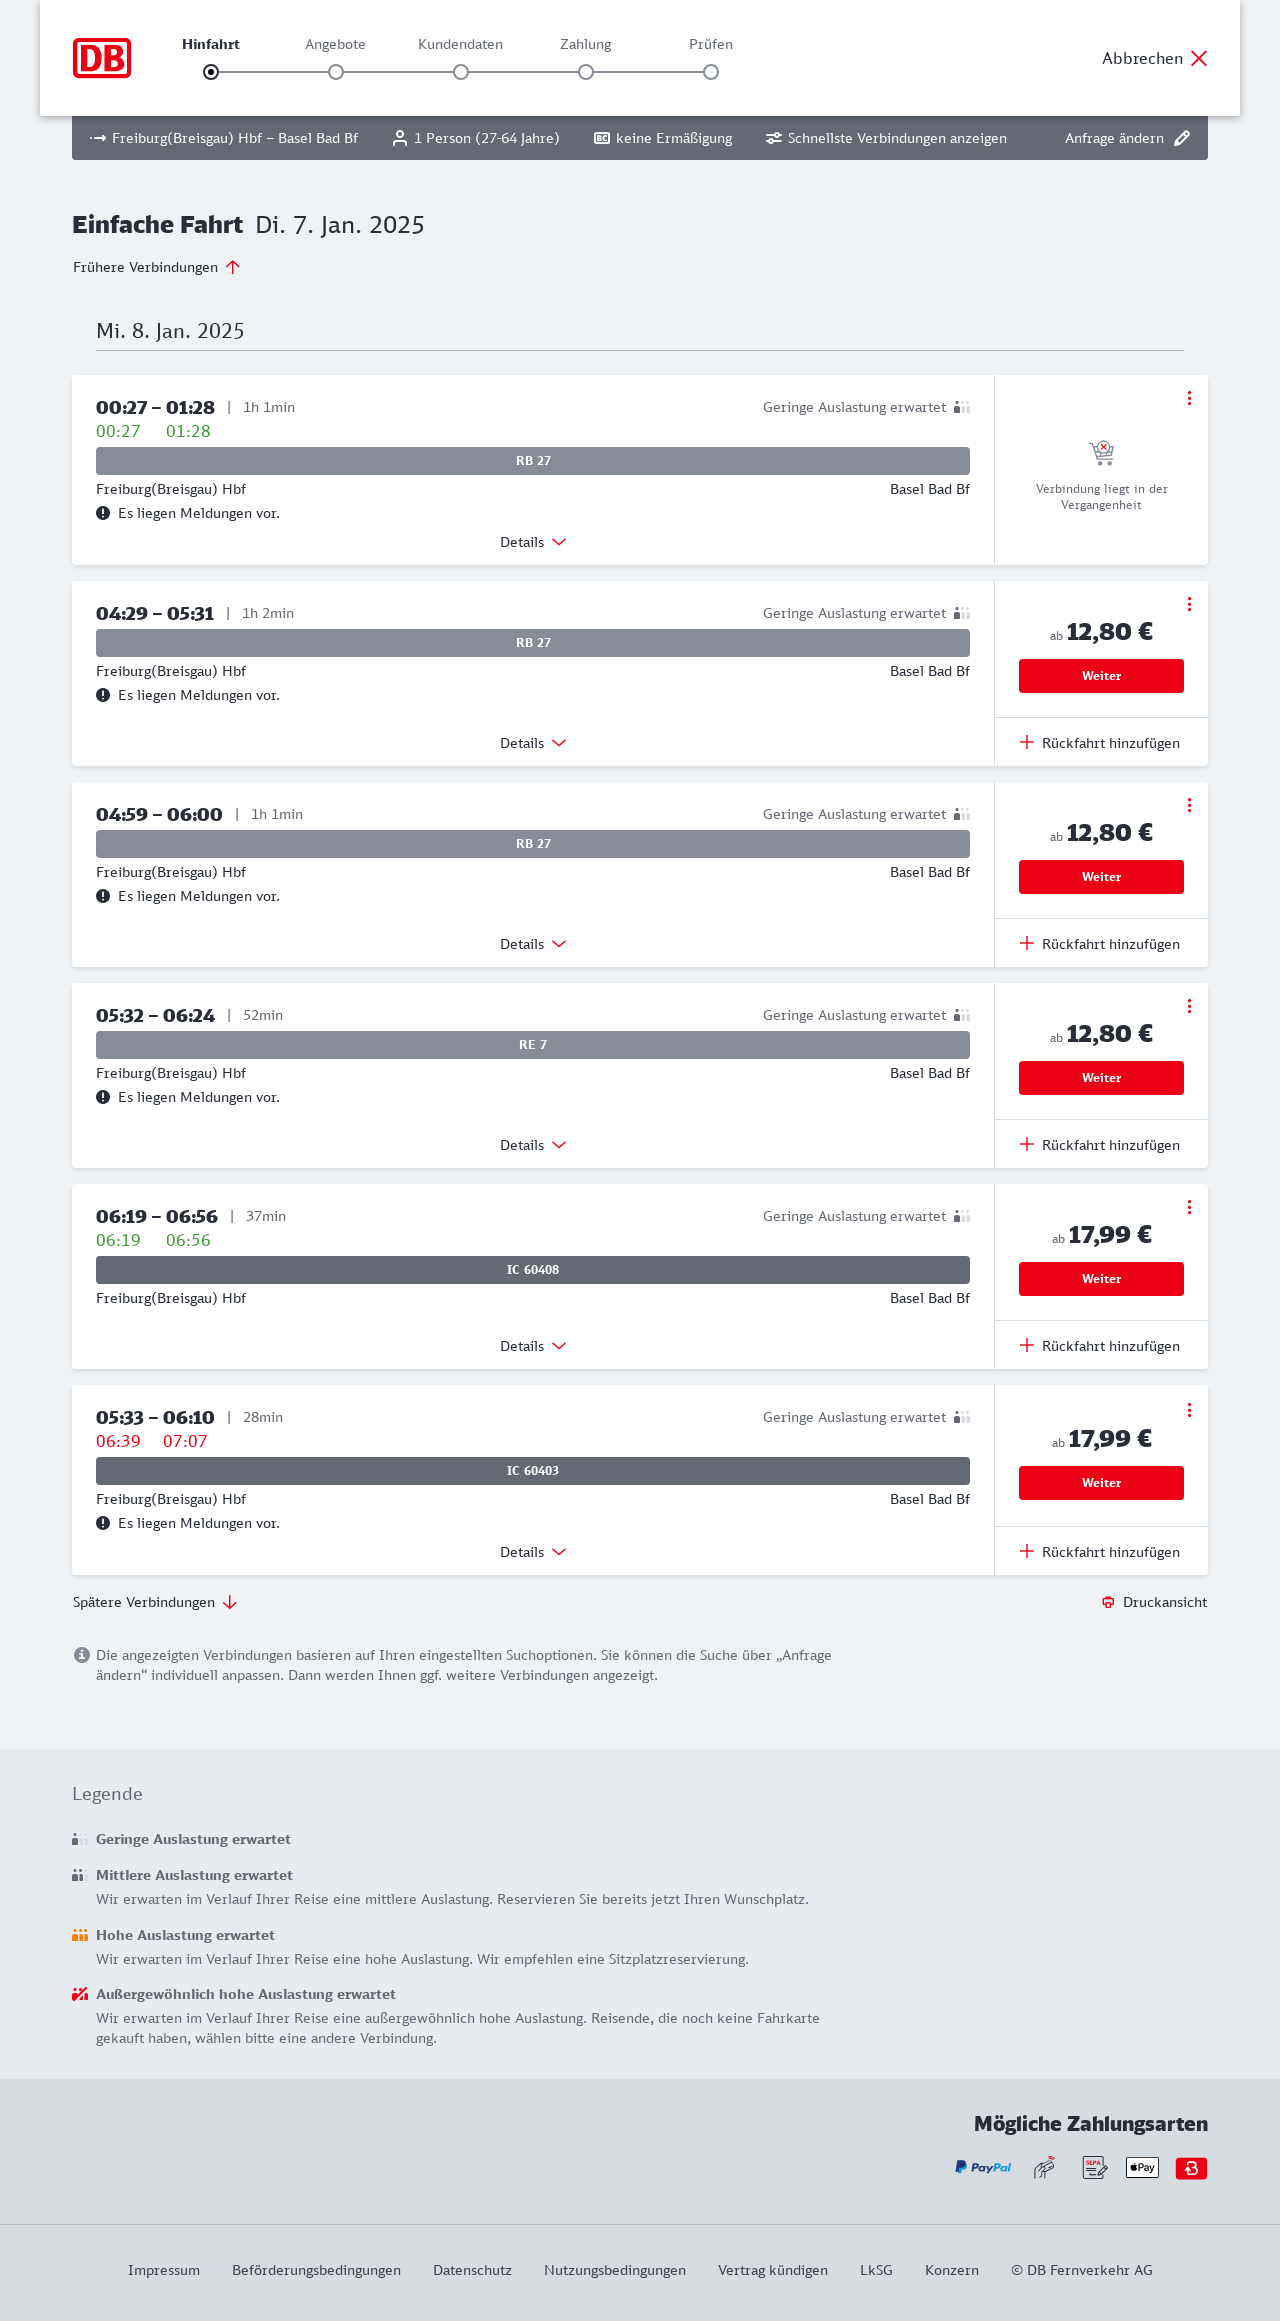Click plus icon to add return for 04:29 trip
Image resolution: width=1280 pixels, height=2321 pixels.
(x=1027, y=742)
